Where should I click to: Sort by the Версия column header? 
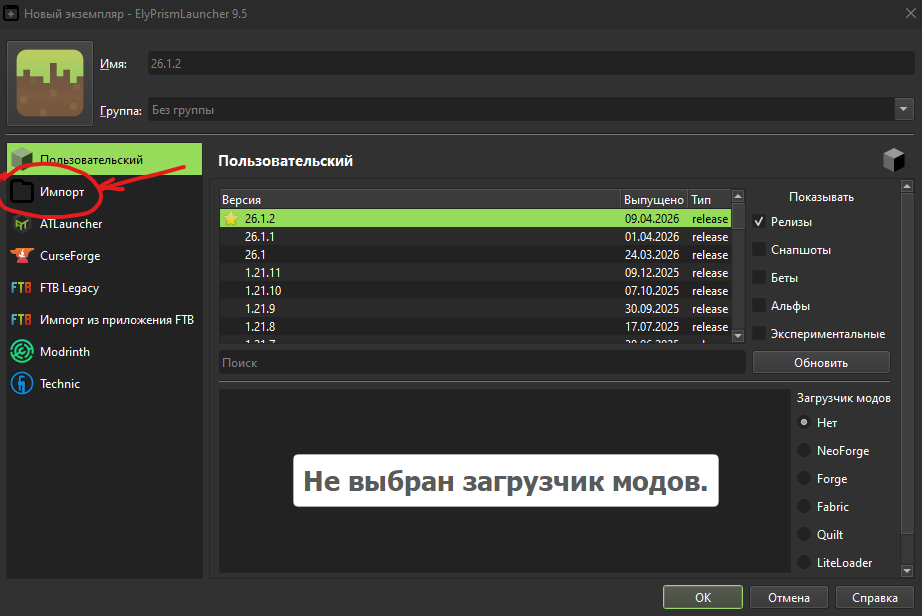tap(420, 199)
